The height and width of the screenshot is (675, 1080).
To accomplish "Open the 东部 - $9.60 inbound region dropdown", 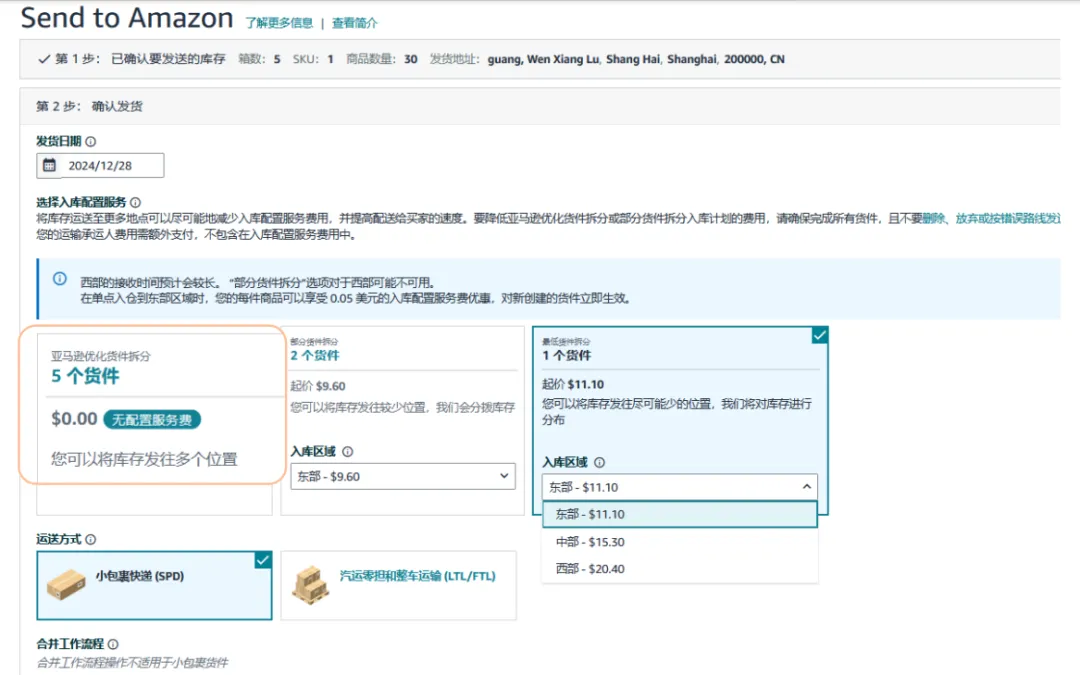I will point(403,477).
